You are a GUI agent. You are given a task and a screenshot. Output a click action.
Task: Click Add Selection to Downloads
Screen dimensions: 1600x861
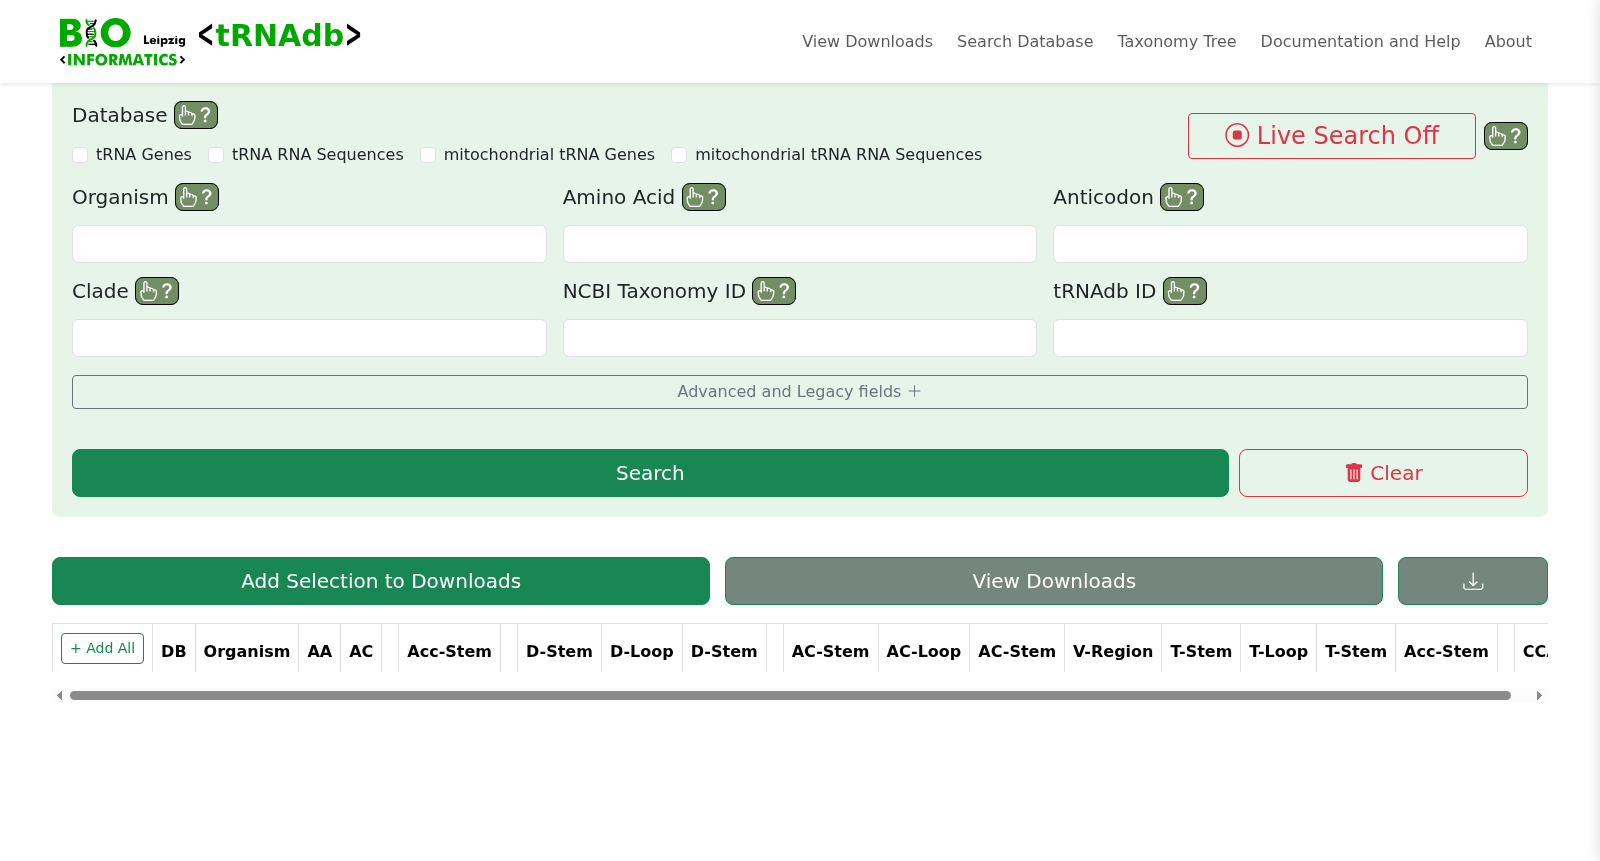click(381, 581)
